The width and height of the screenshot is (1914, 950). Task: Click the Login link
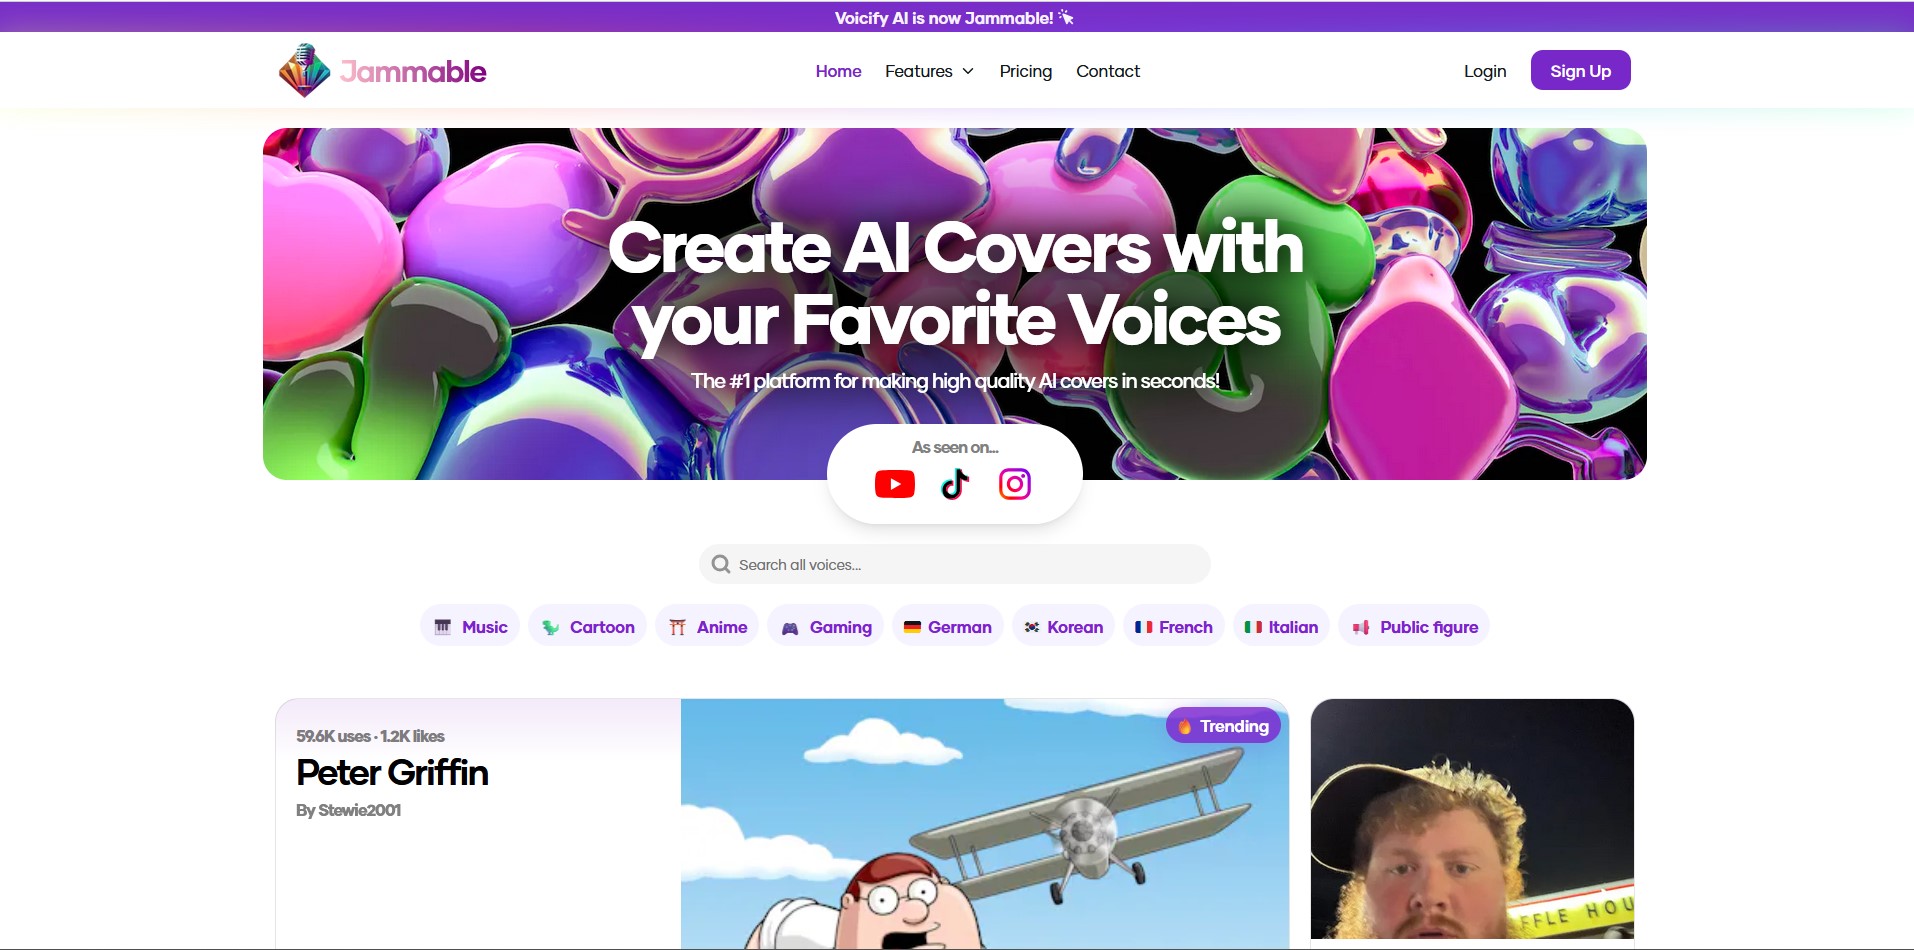(x=1485, y=71)
